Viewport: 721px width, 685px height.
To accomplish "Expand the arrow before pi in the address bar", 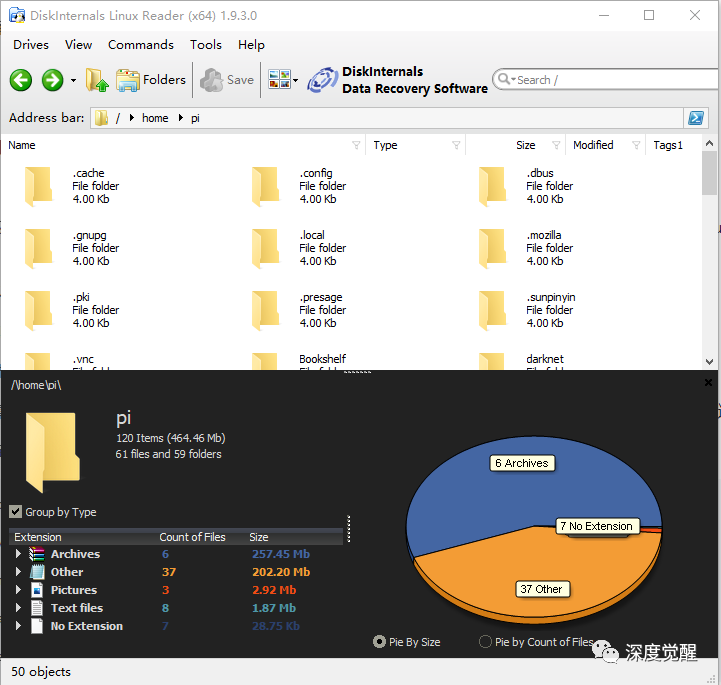I will (x=181, y=118).
